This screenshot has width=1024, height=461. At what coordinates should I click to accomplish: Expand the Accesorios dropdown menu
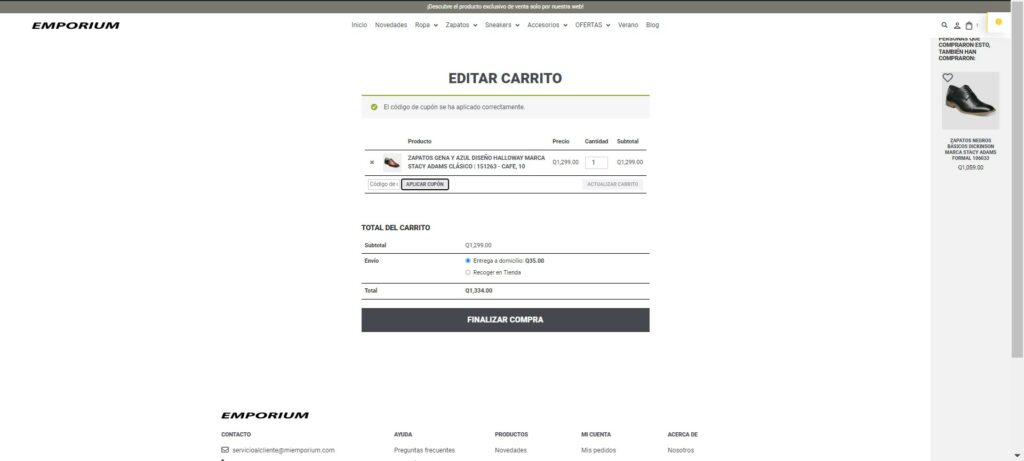pyautogui.click(x=547, y=25)
